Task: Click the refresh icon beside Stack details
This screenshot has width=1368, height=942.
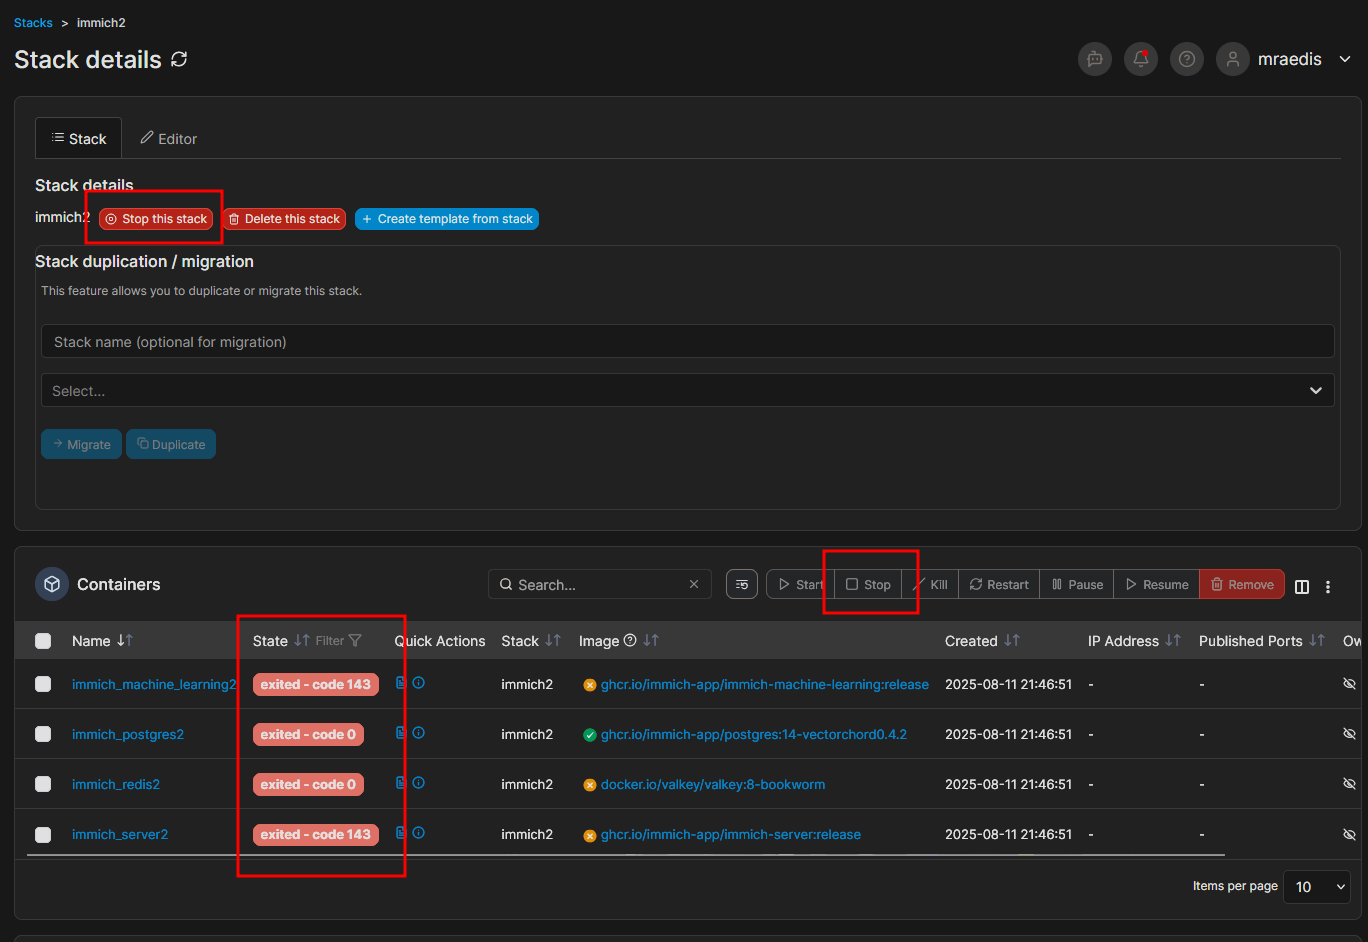Action: click(179, 59)
